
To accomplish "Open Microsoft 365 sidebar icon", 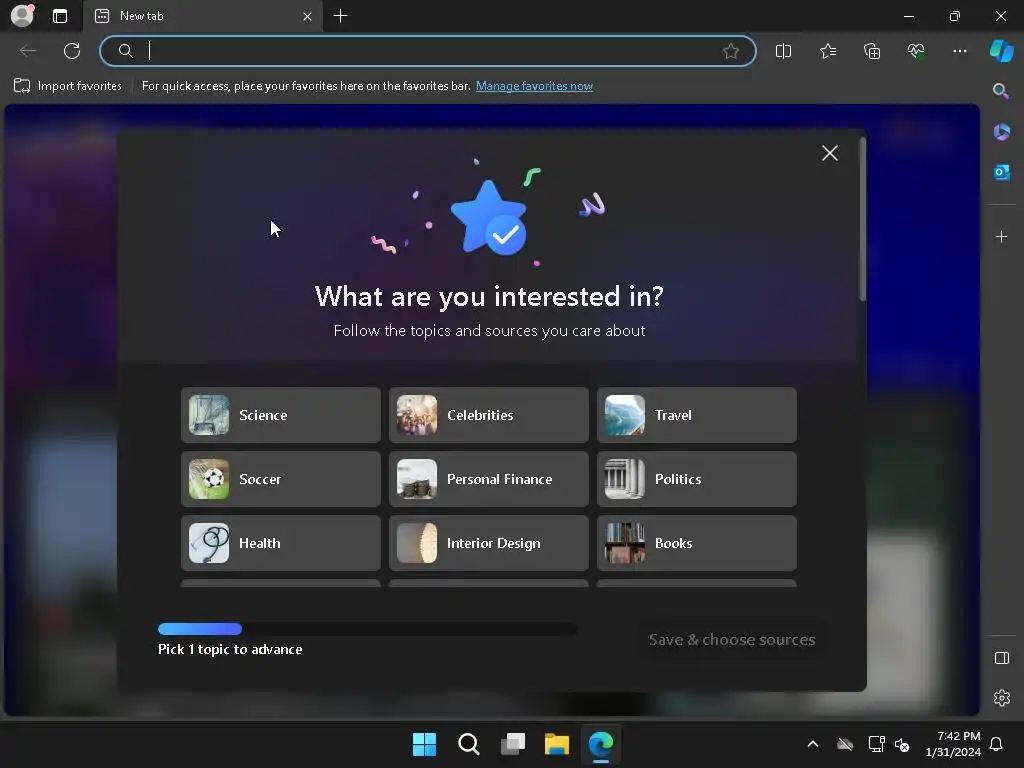I will pos(1001,132).
